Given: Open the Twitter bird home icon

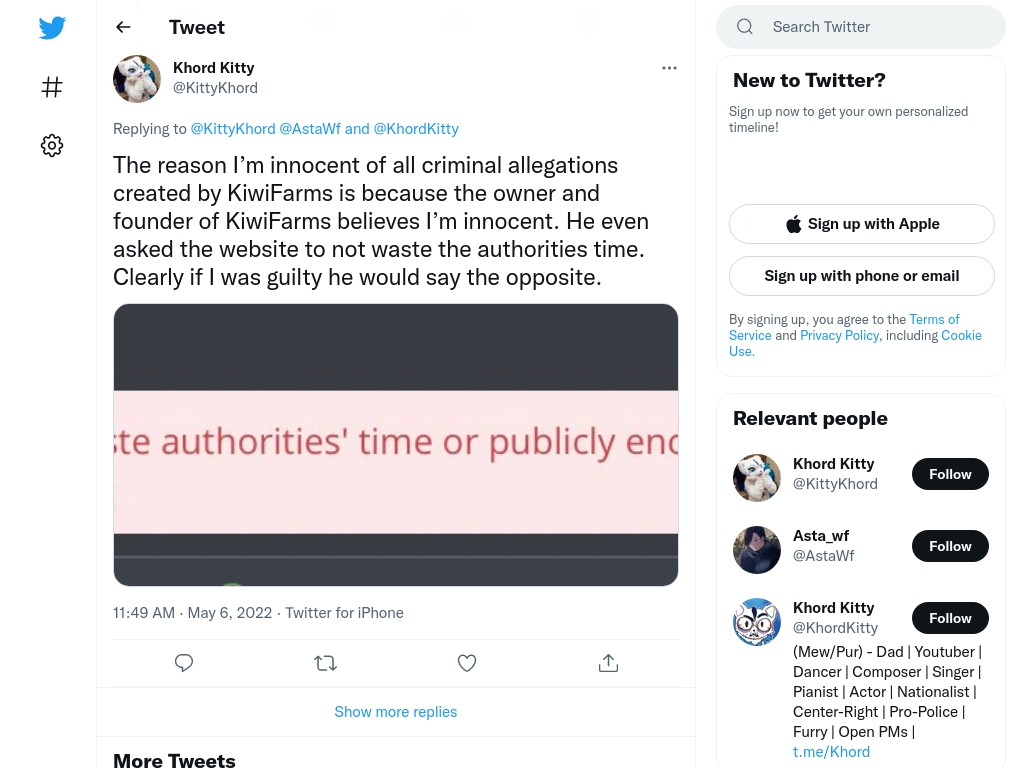Looking at the screenshot, I should (52, 27).
